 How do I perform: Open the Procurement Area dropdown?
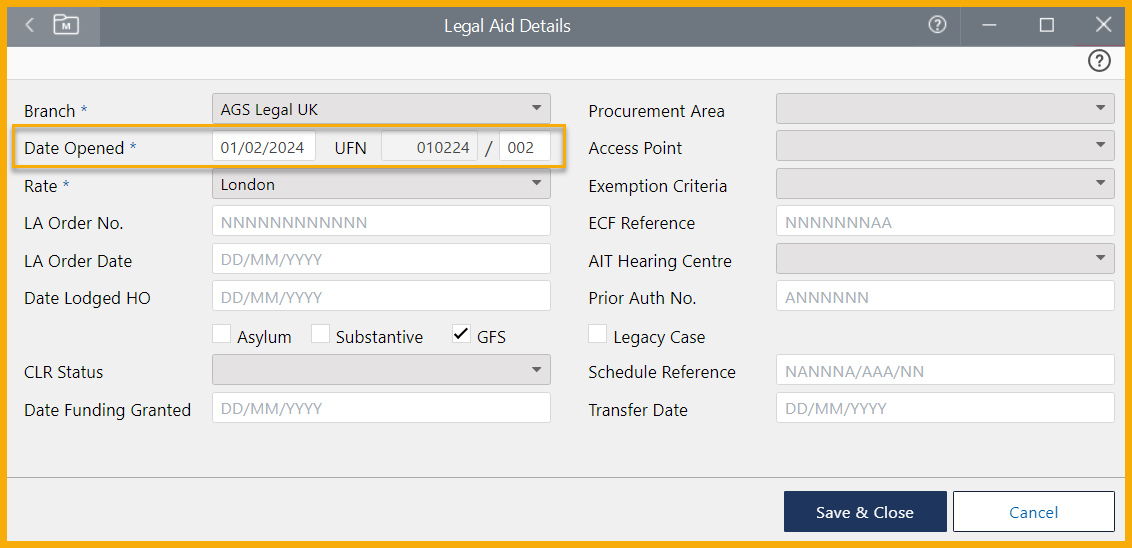[x=945, y=109]
